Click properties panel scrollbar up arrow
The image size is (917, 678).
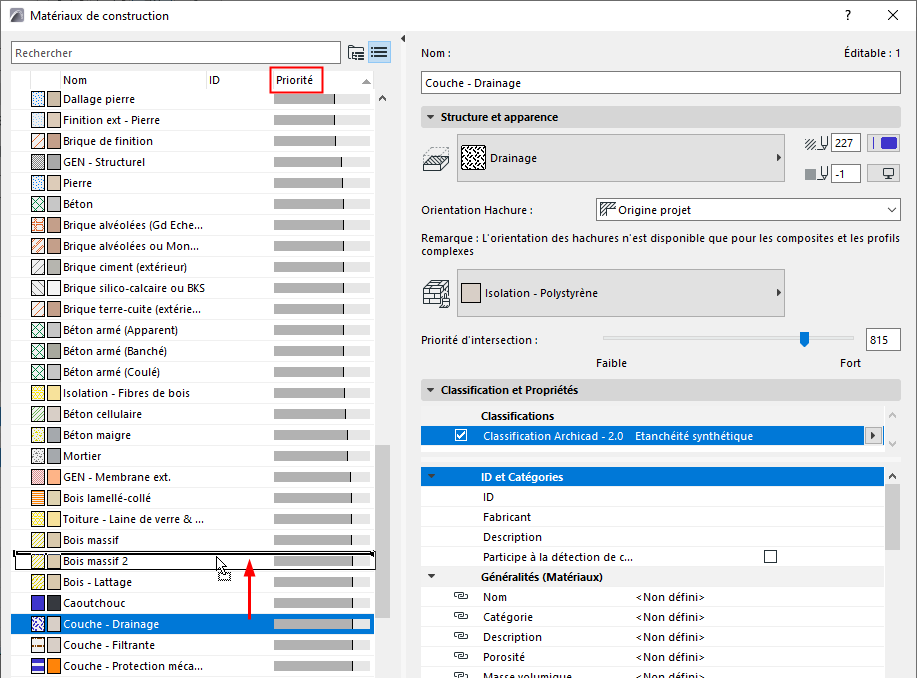(x=892, y=476)
